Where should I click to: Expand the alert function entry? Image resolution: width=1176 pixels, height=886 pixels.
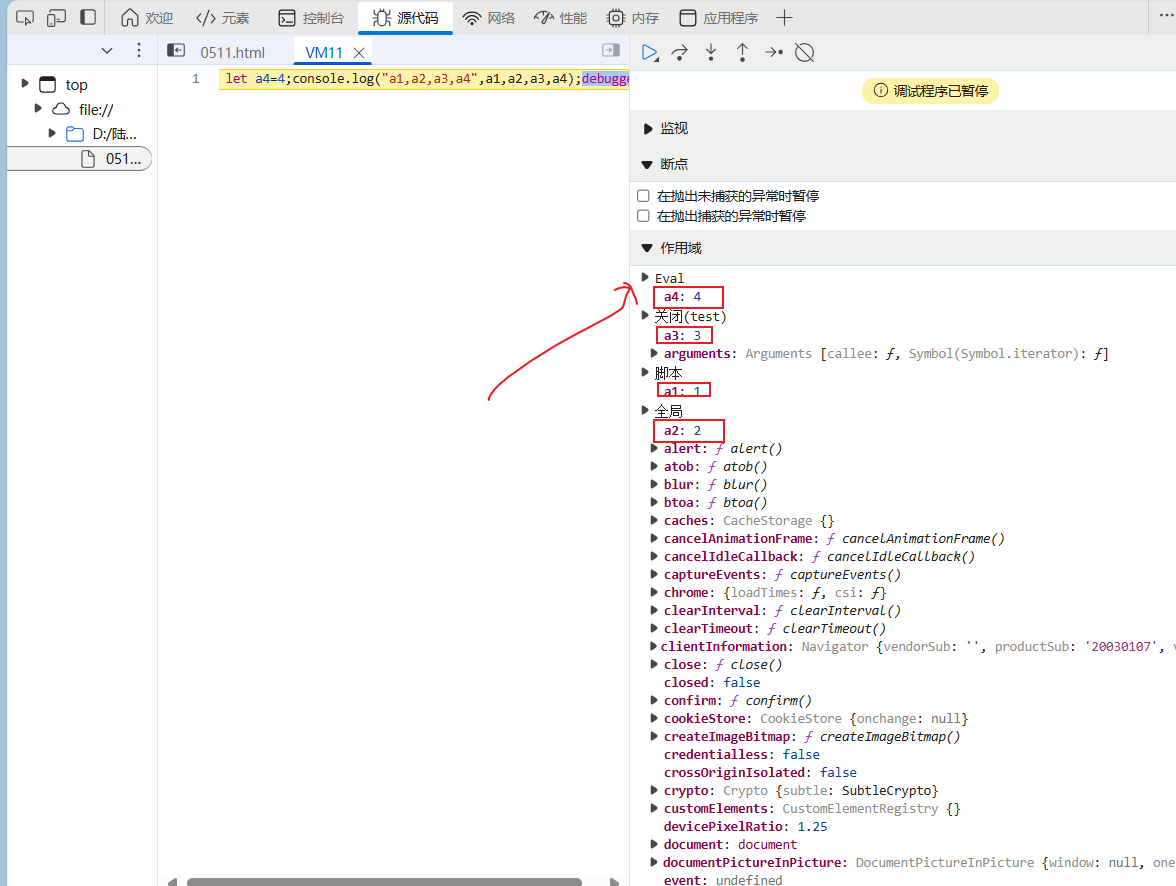tap(654, 448)
